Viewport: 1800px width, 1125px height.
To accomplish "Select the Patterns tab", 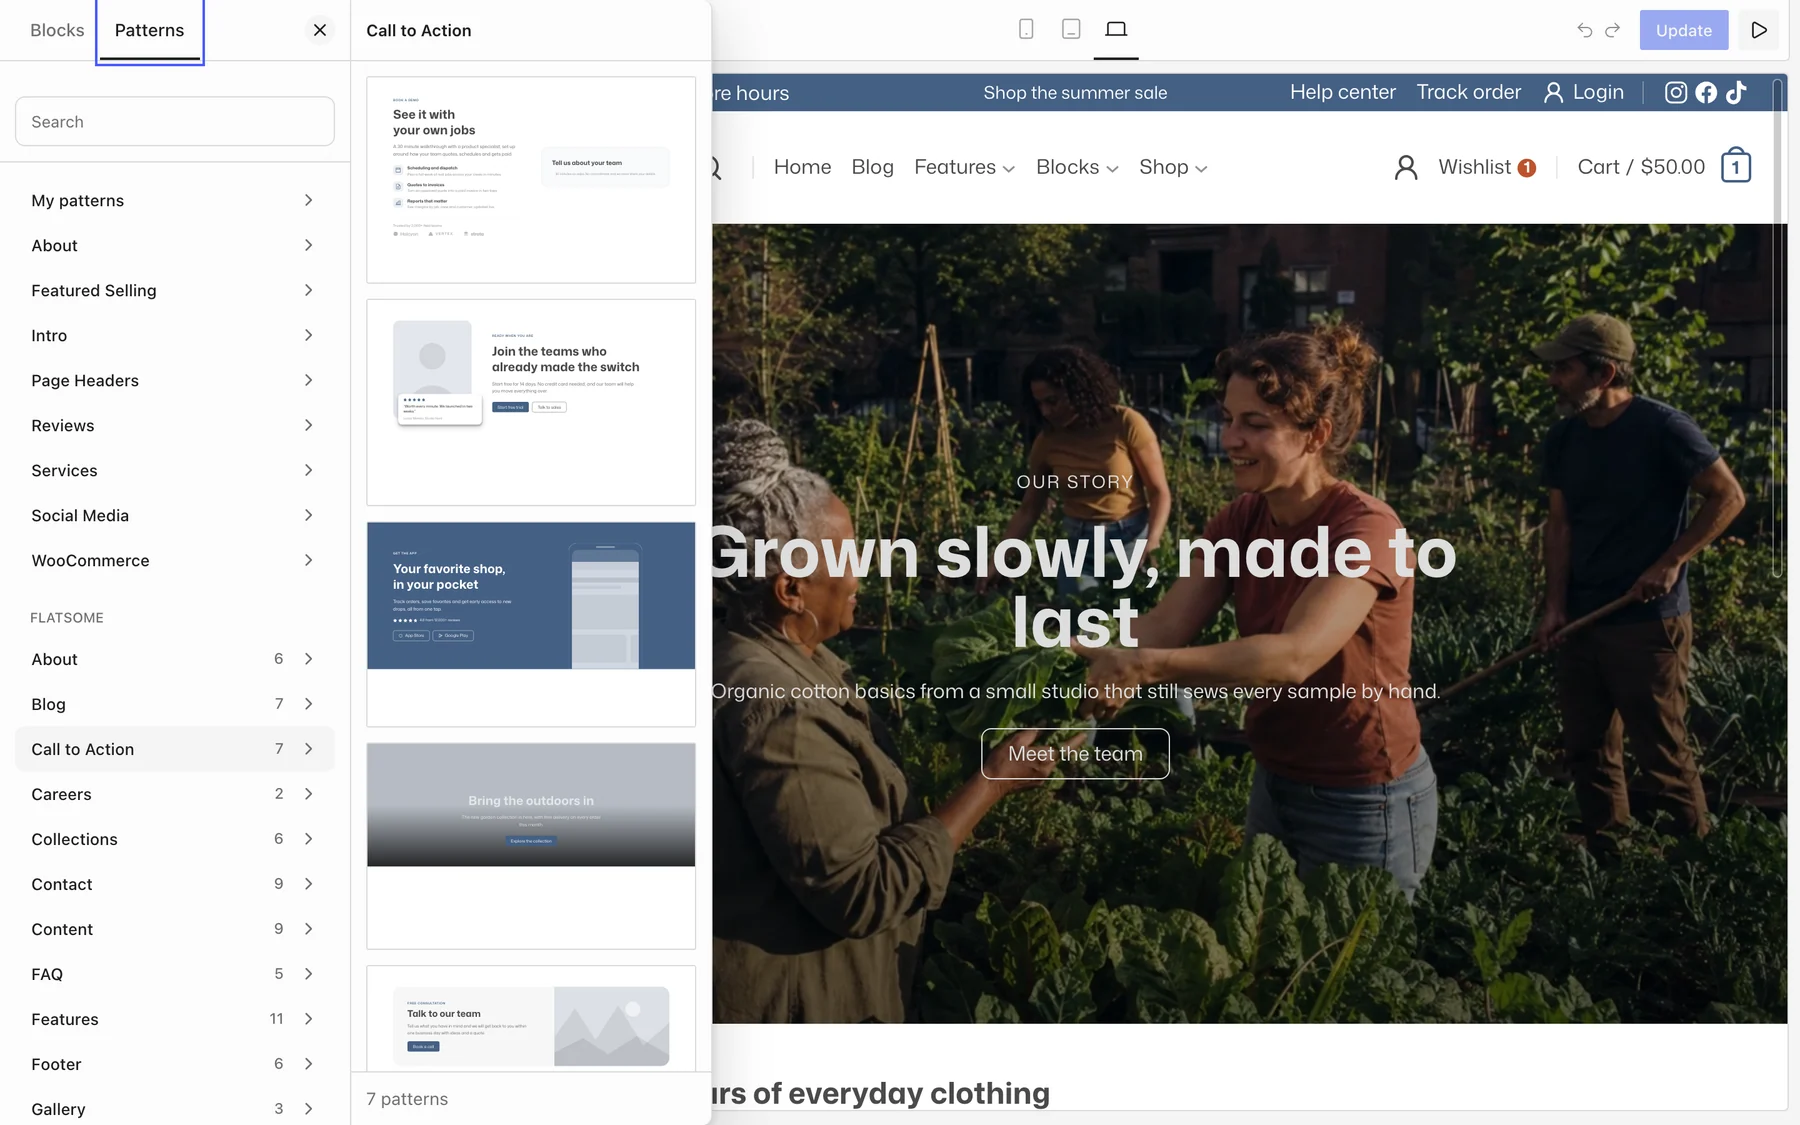I will click(150, 30).
